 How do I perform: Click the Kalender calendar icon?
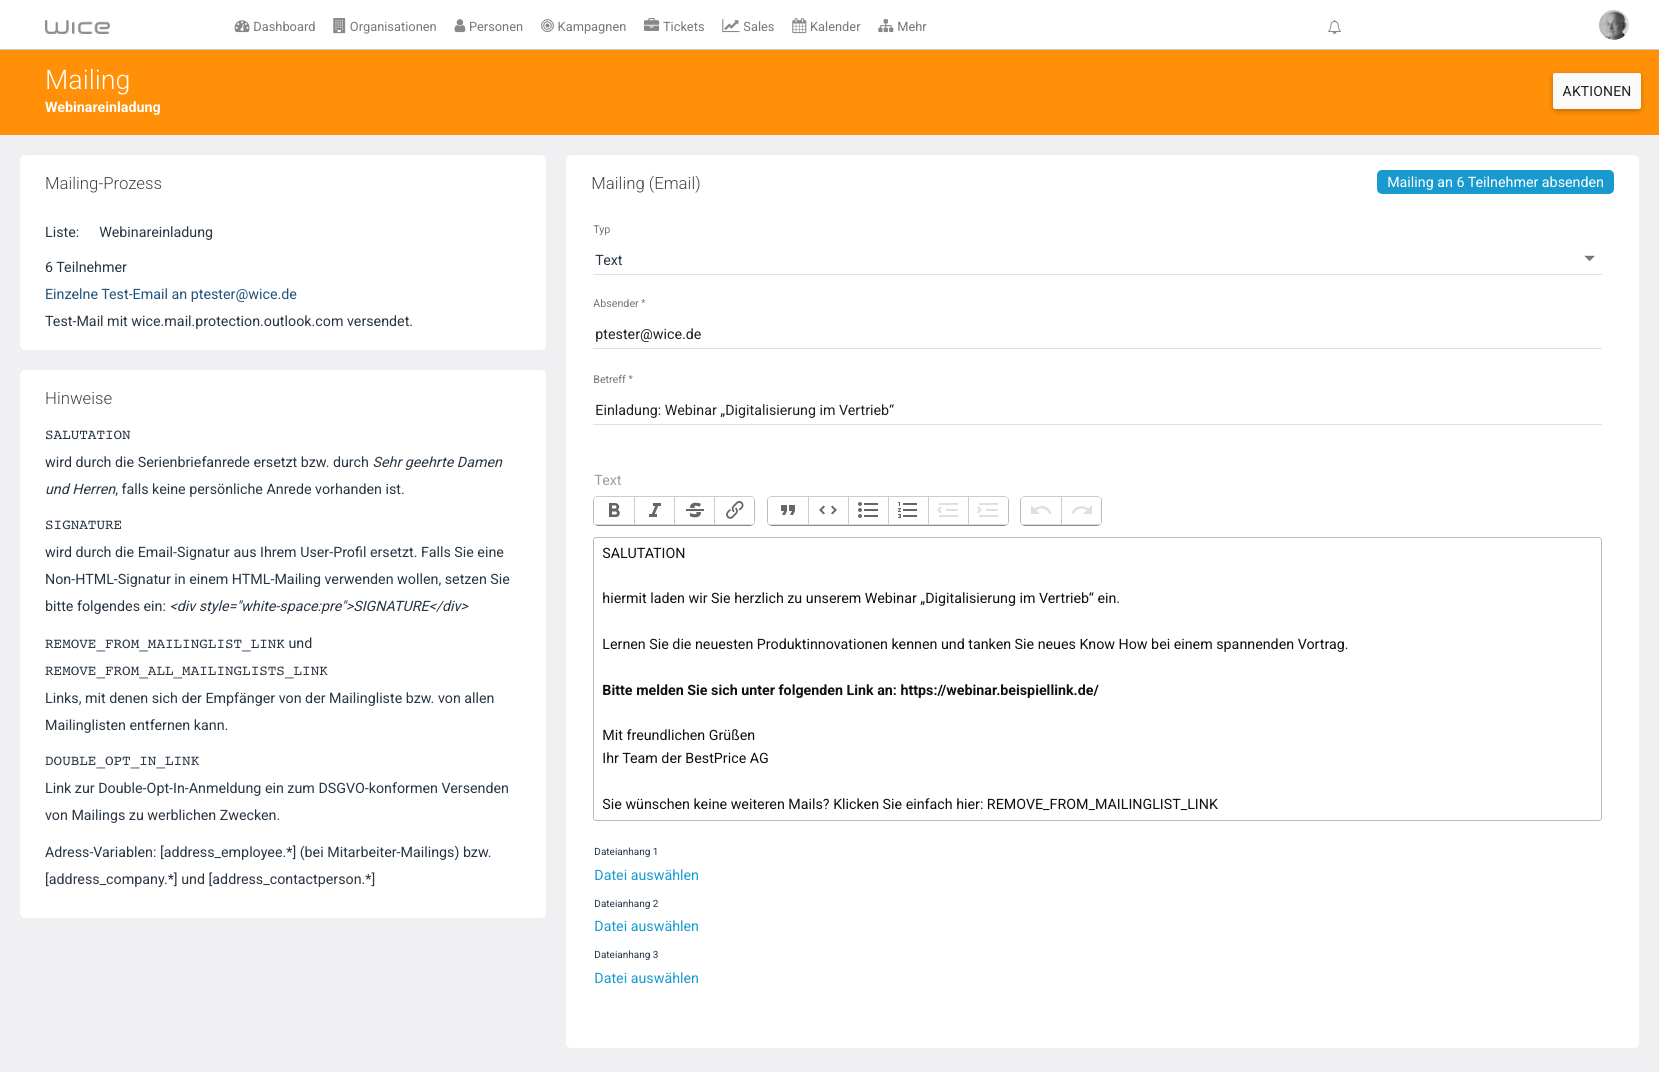click(799, 26)
